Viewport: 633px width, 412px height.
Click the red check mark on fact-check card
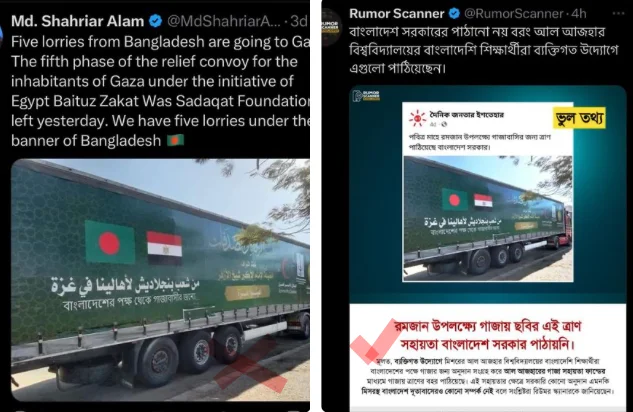click(374, 341)
